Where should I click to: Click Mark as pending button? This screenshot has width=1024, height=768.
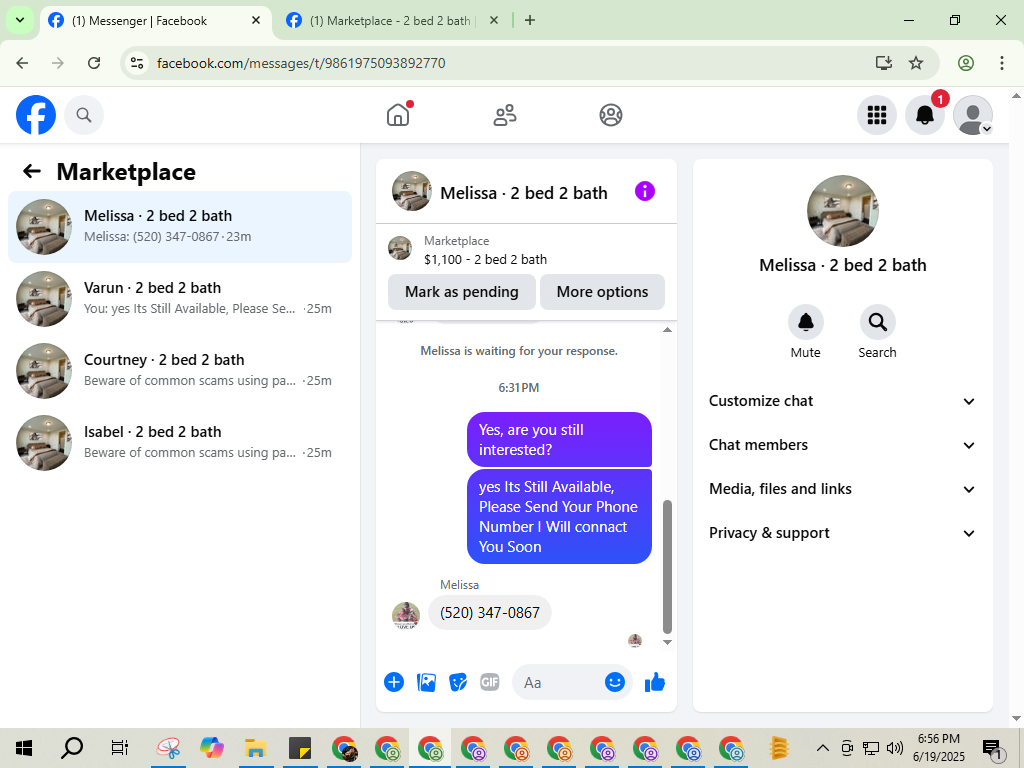(x=462, y=292)
